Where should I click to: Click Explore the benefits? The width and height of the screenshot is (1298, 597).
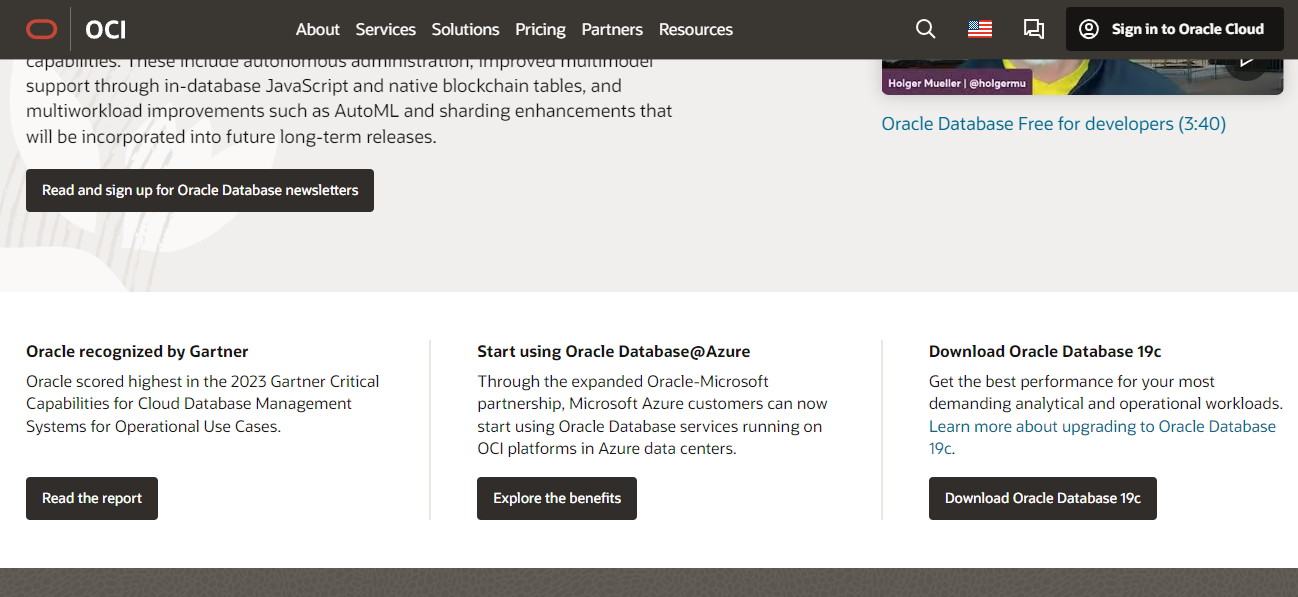[556, 498]
